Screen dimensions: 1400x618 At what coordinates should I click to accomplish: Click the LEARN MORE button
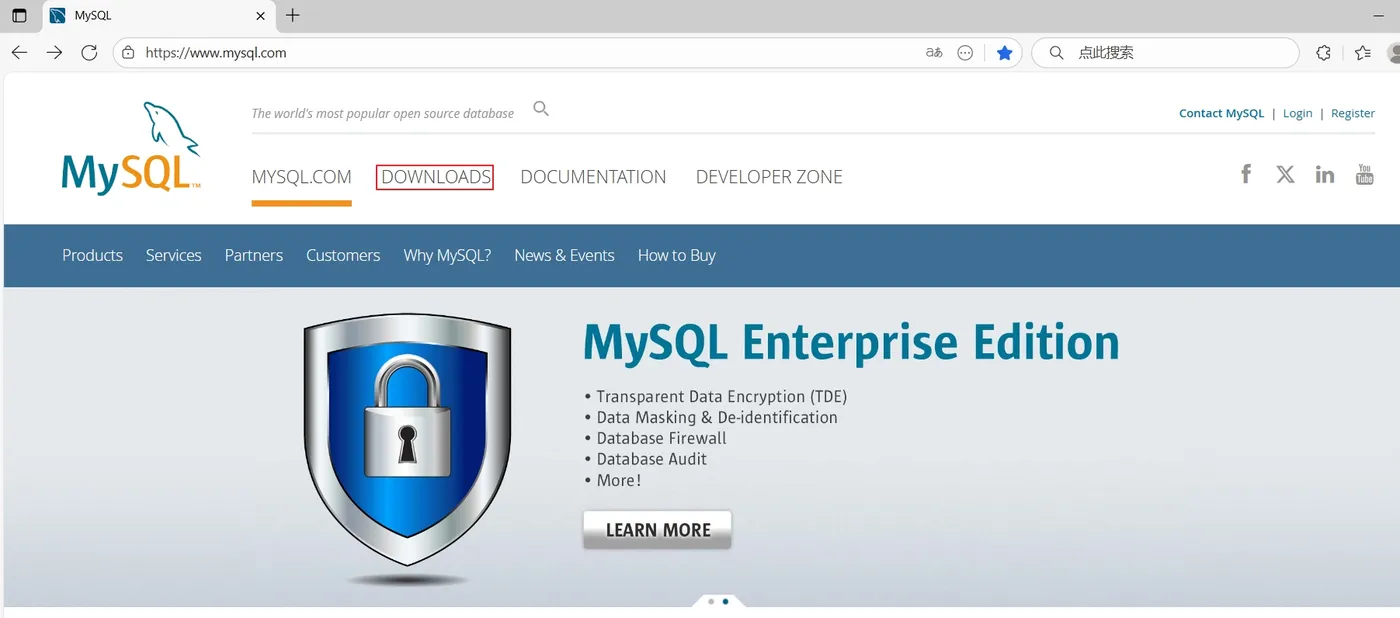point(657,530)
